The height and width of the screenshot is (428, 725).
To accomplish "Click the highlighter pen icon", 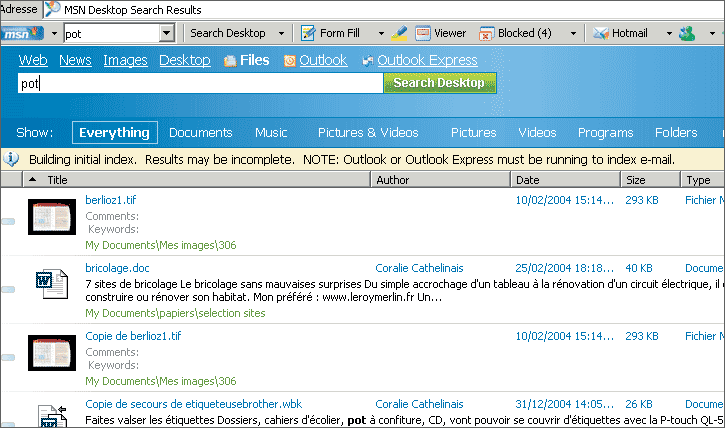I will click(x=399, y=33).
